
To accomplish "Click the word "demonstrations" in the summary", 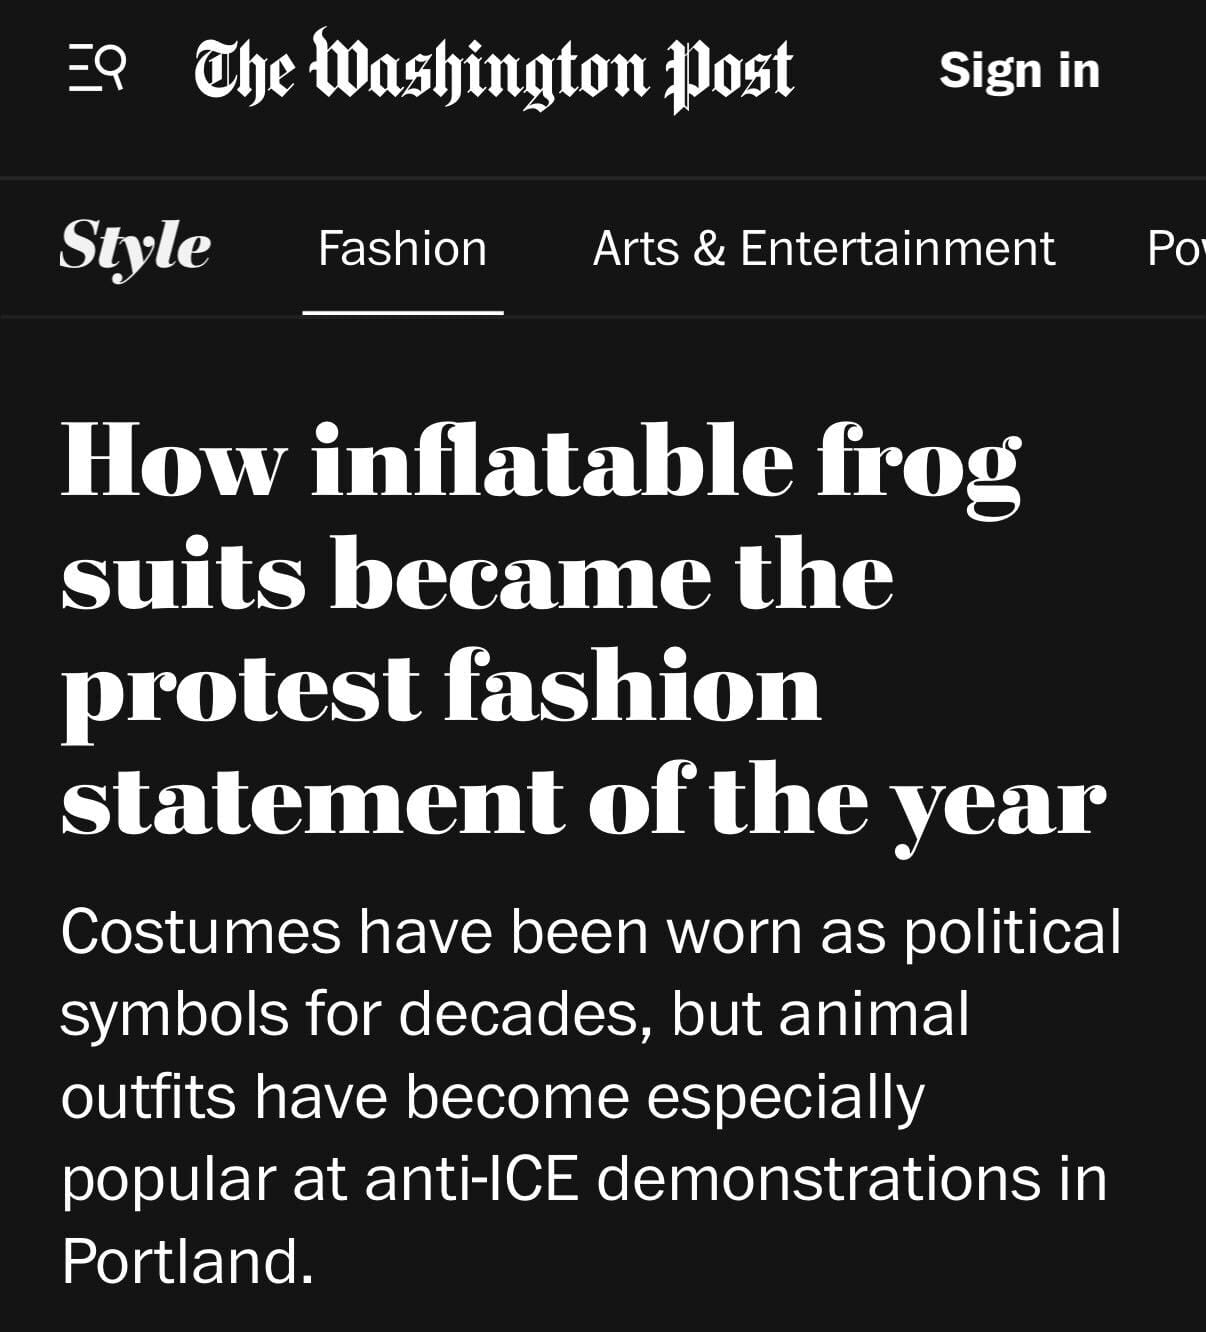I will (819, 1178).
